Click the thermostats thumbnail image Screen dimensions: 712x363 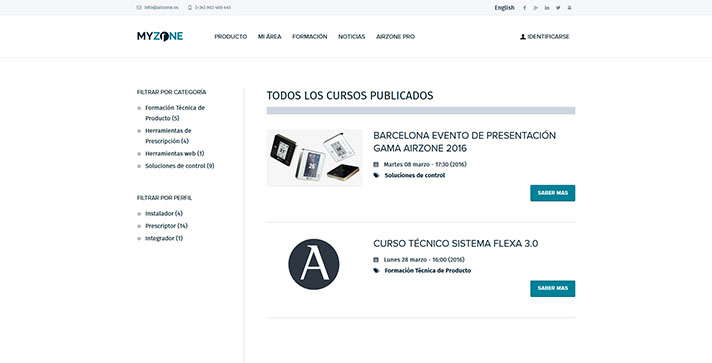[x=314, y=158]
